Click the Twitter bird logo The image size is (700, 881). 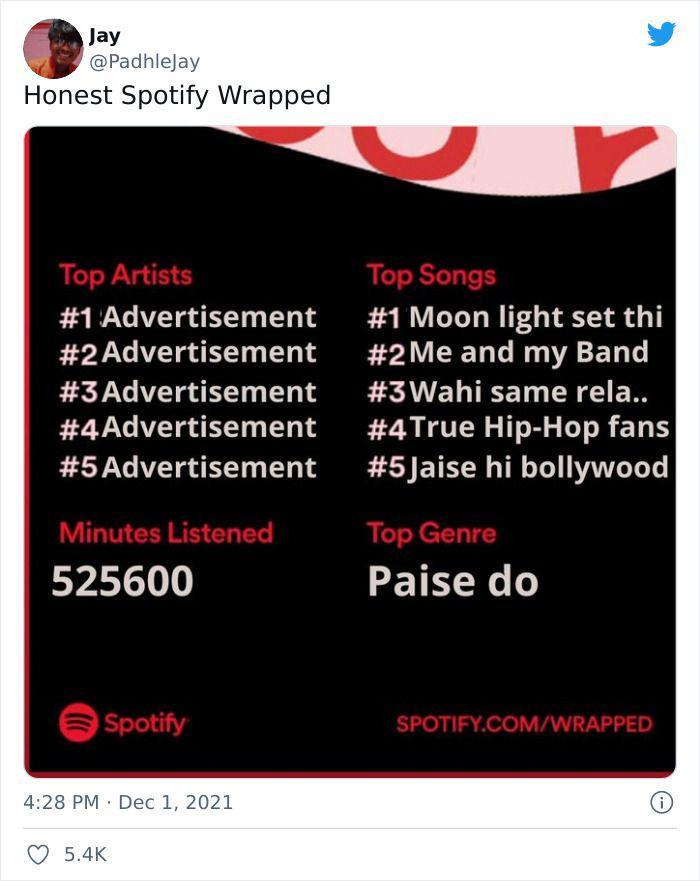(x=661, y=34)
